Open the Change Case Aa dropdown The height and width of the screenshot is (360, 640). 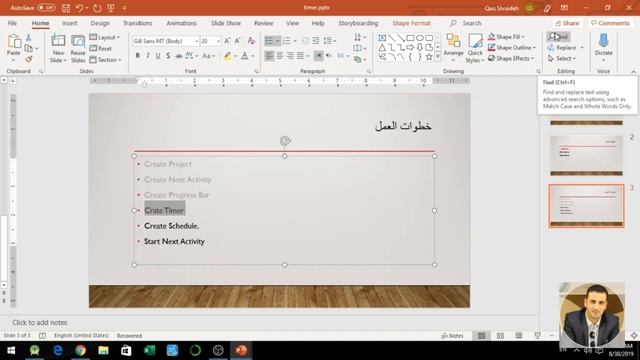click(x=208, y=56)
